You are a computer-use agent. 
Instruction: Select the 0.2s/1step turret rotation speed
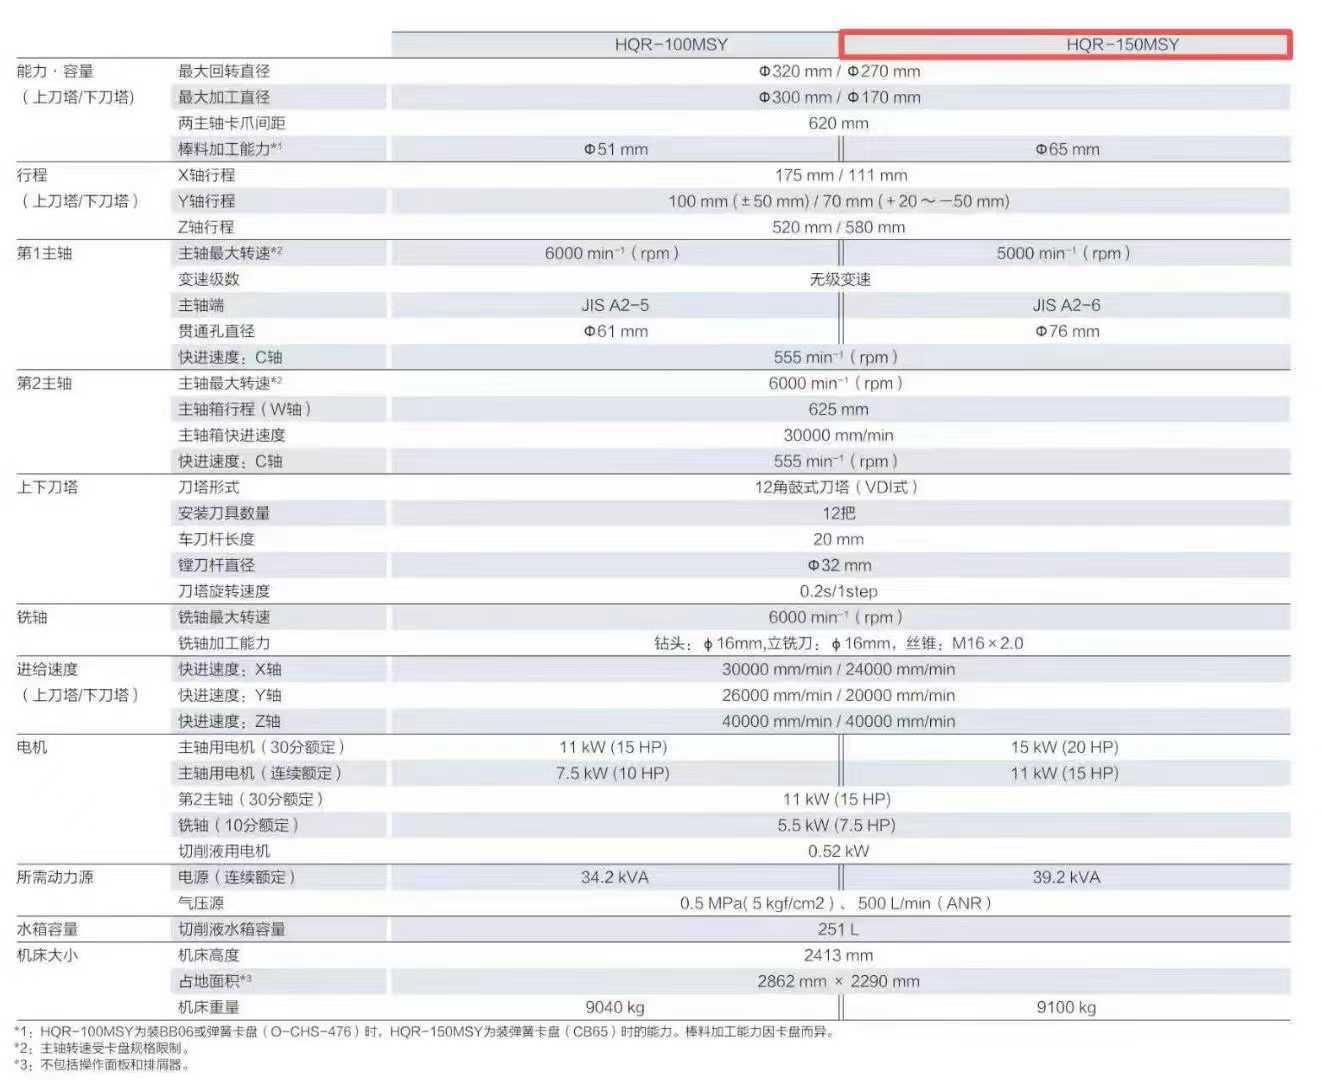pos(838,591)
